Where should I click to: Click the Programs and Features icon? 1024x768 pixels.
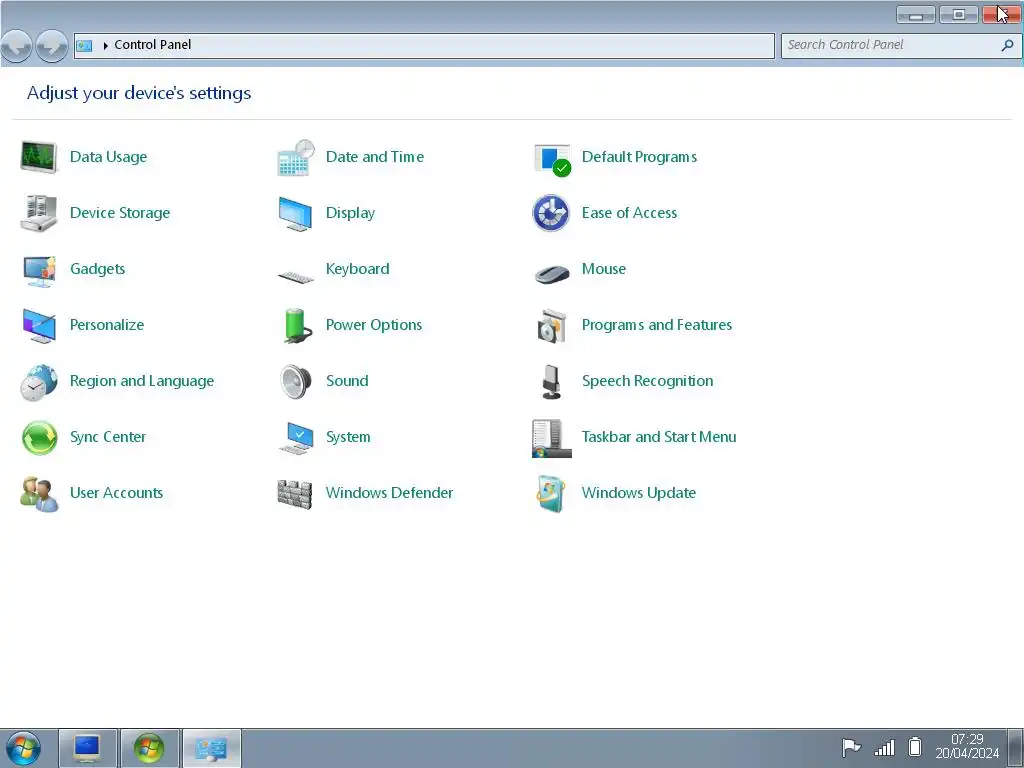pos(552,326)
